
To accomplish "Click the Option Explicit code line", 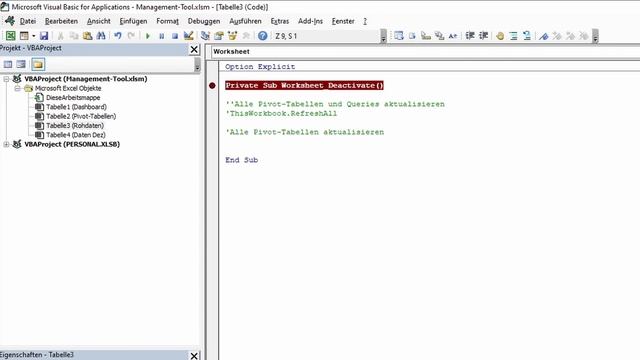I will 260,67.
